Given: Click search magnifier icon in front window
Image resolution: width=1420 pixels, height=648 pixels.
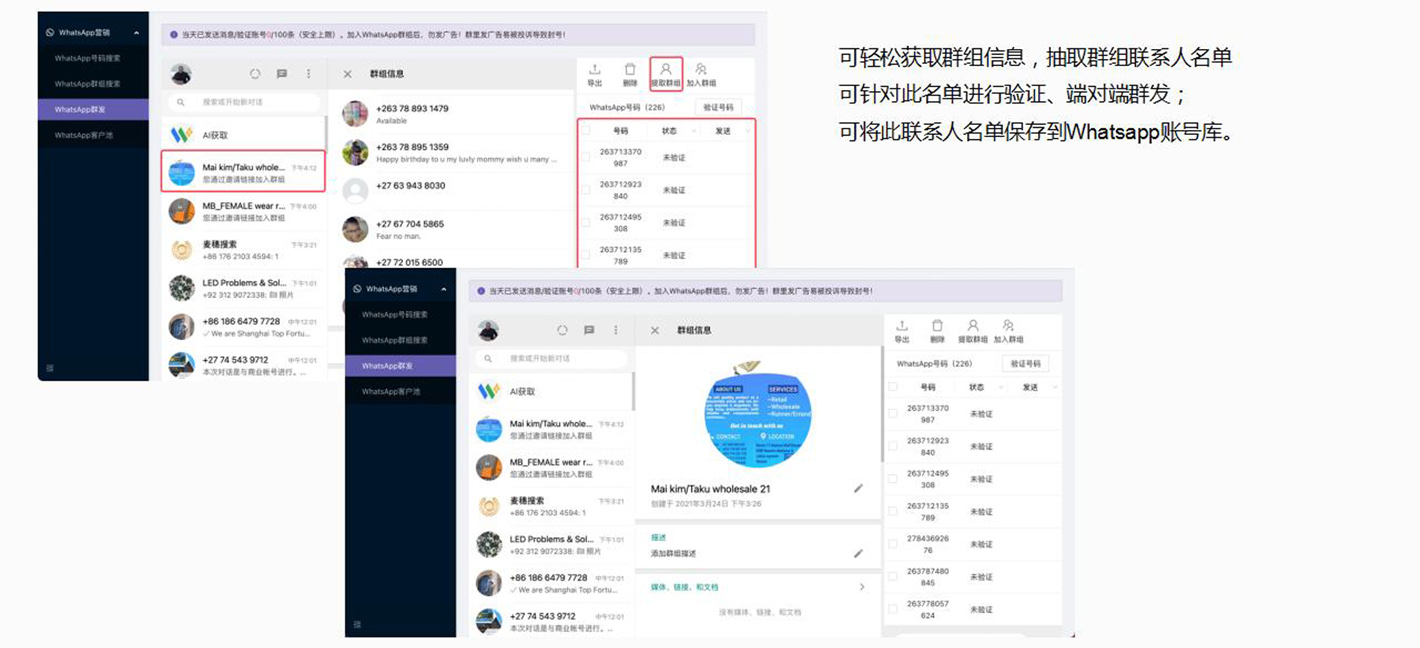Looking at the screenshot, I should point(488,358).
